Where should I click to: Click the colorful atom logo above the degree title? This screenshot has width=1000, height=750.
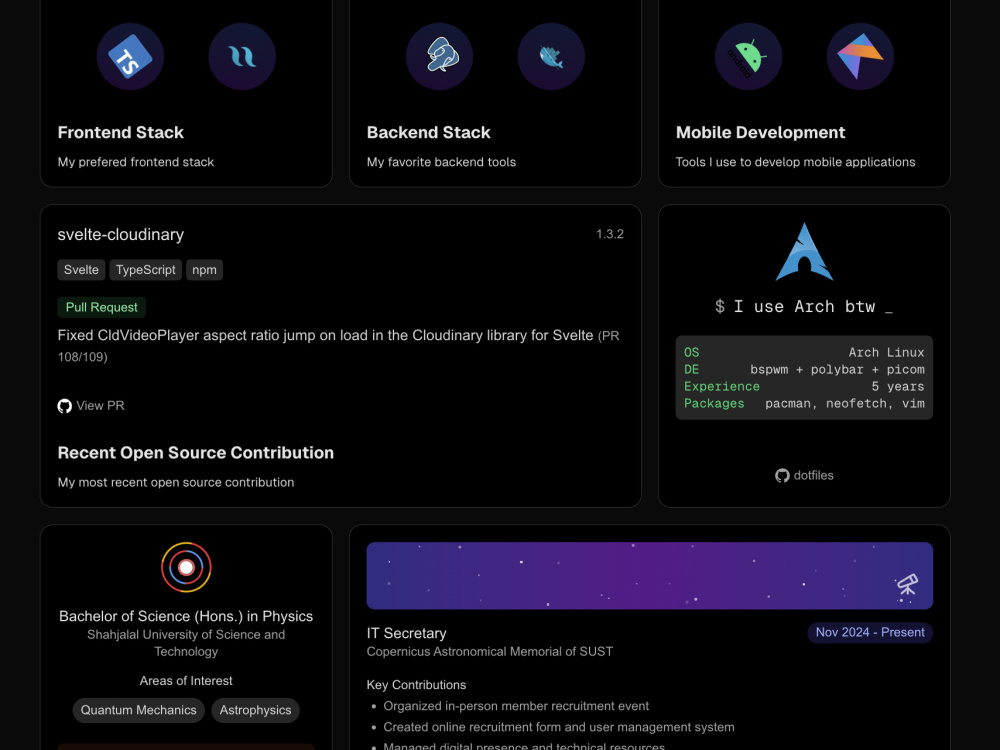pos(186,566)
